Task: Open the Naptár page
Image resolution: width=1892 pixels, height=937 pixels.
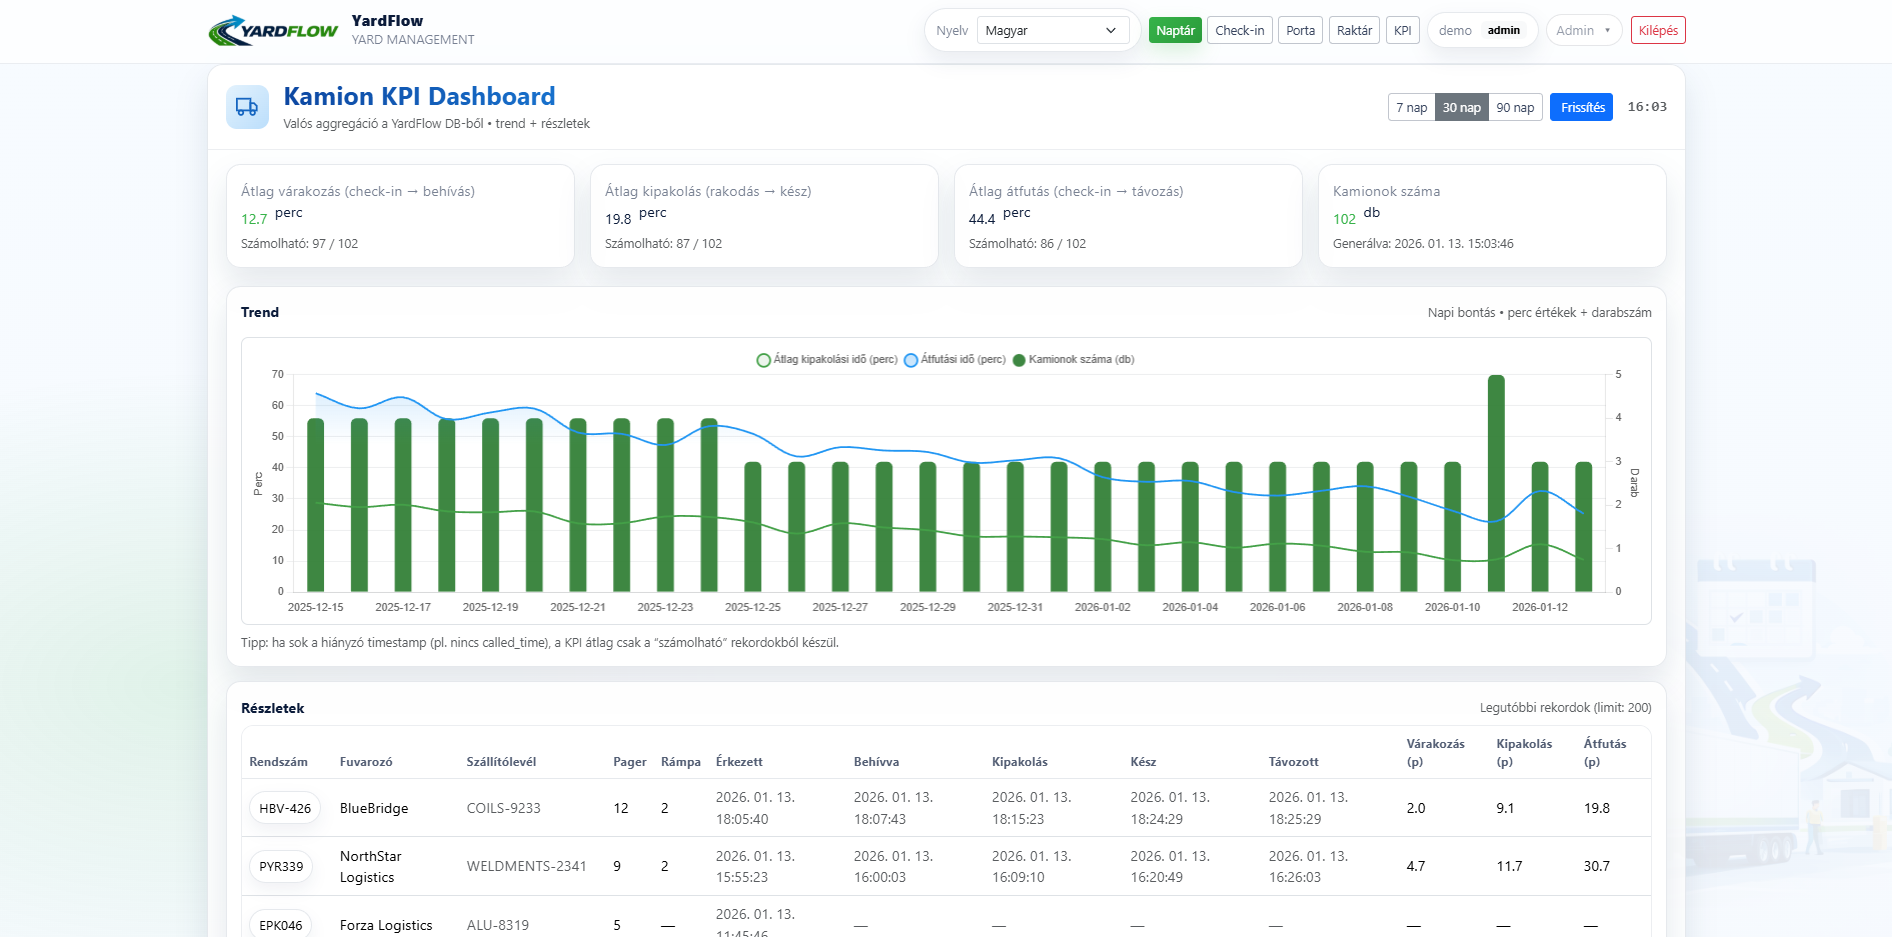Action: (x=1175, y=31)
